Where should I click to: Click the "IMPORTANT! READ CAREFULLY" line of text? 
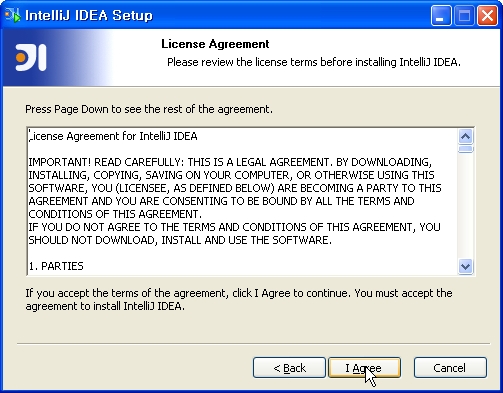(x=230, y=162)
